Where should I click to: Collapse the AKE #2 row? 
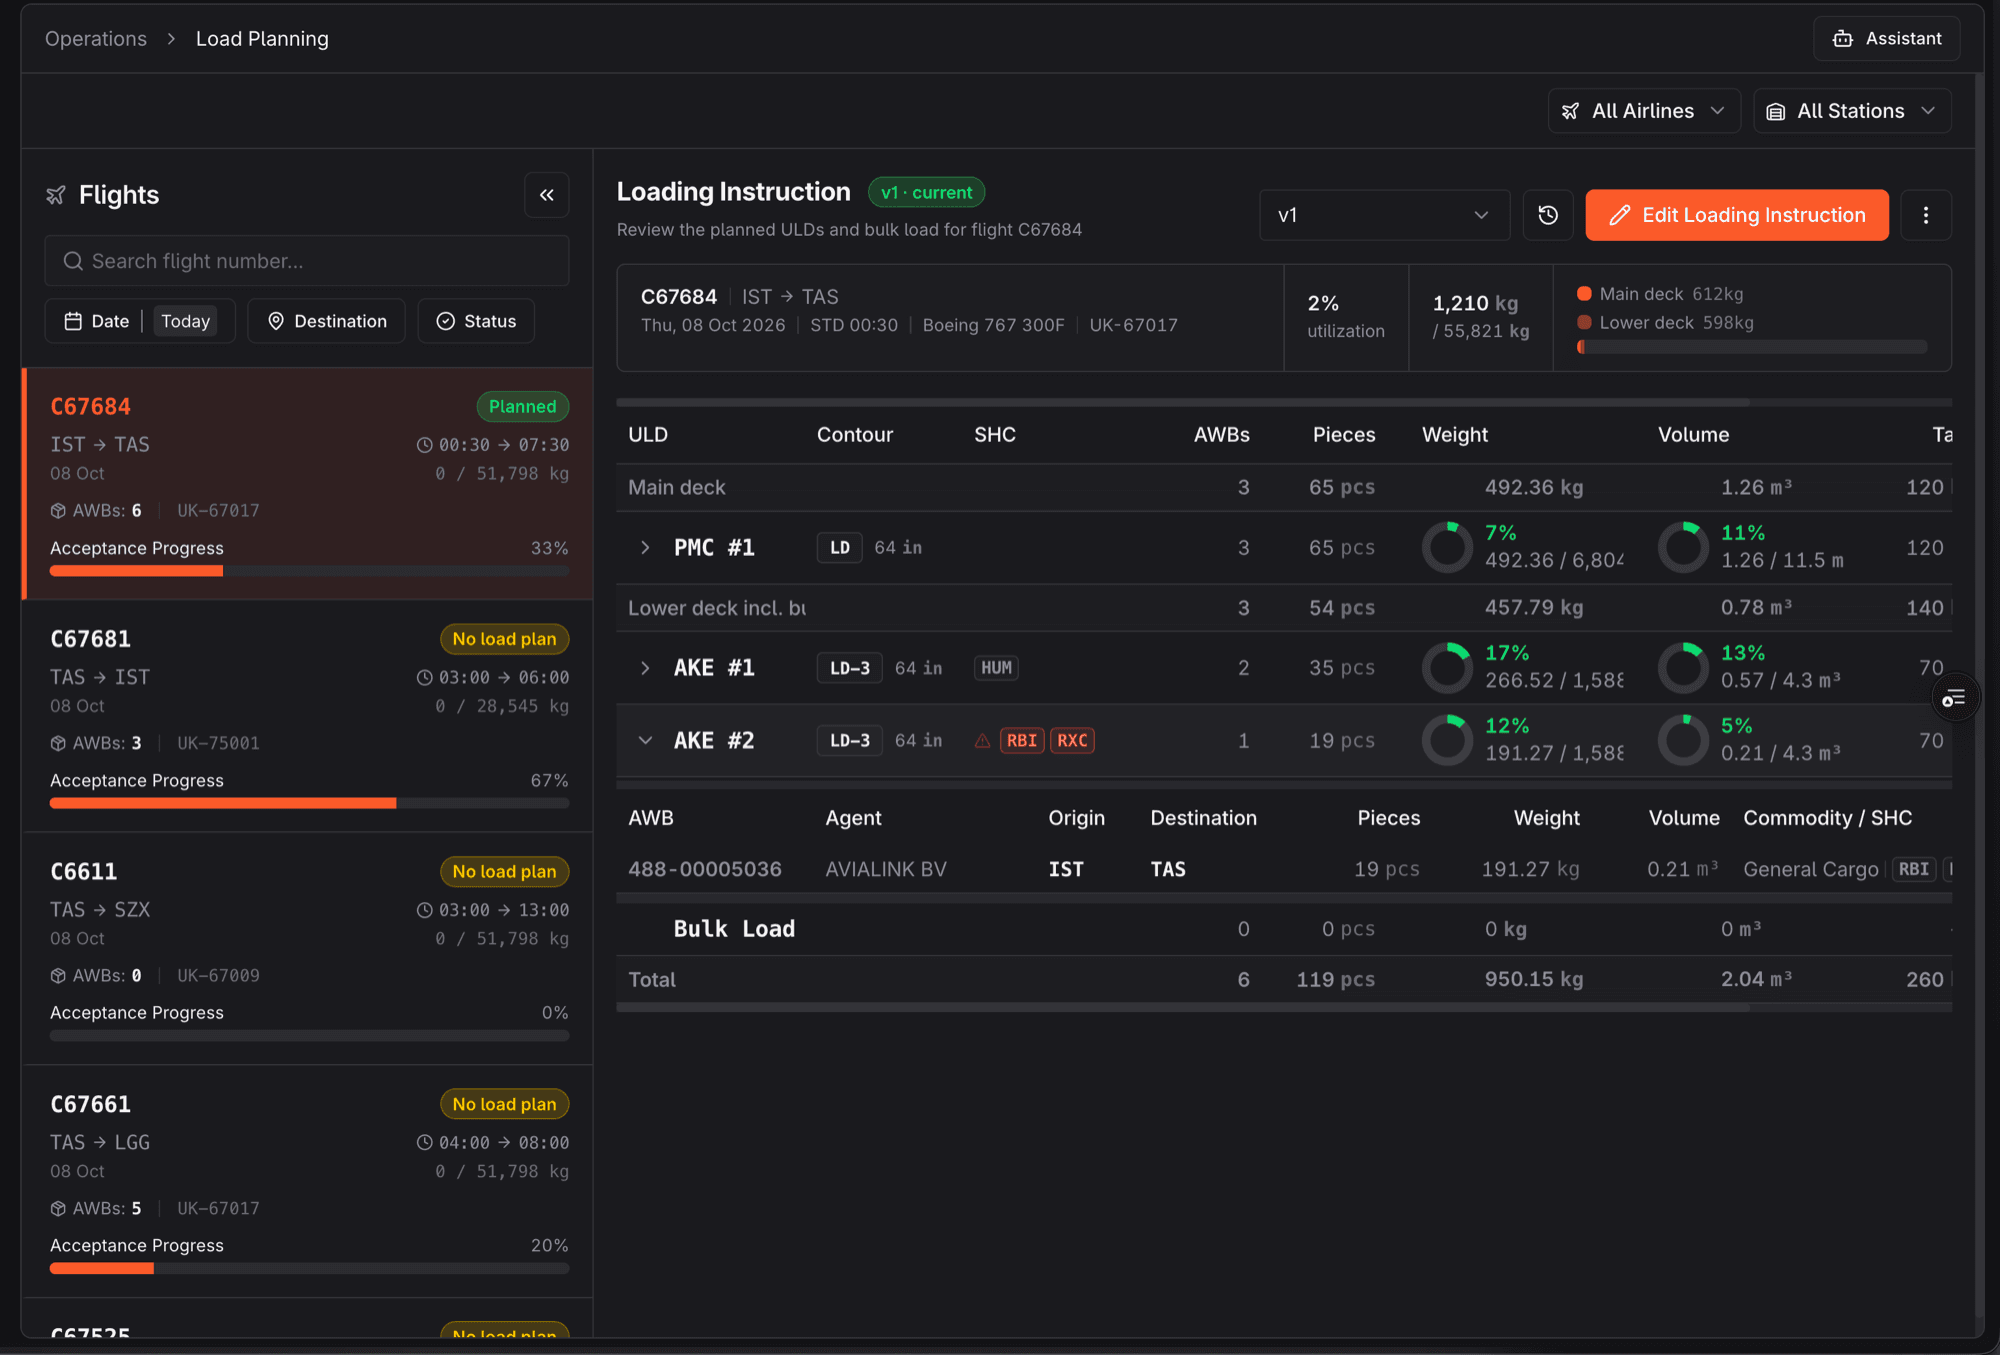[x=645, y=741]
